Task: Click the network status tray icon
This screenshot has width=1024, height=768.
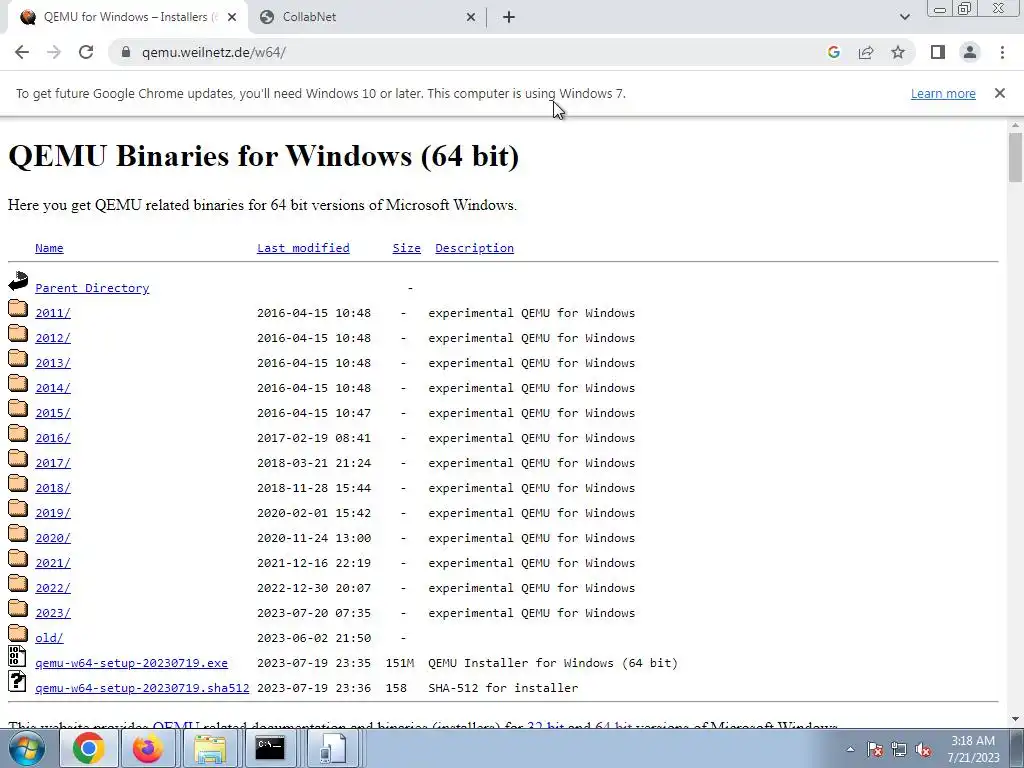Action: [899, 750]
